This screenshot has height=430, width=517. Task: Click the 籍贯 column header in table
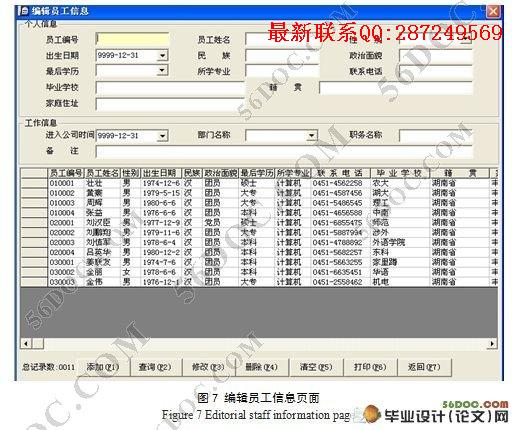pos(460,173)
